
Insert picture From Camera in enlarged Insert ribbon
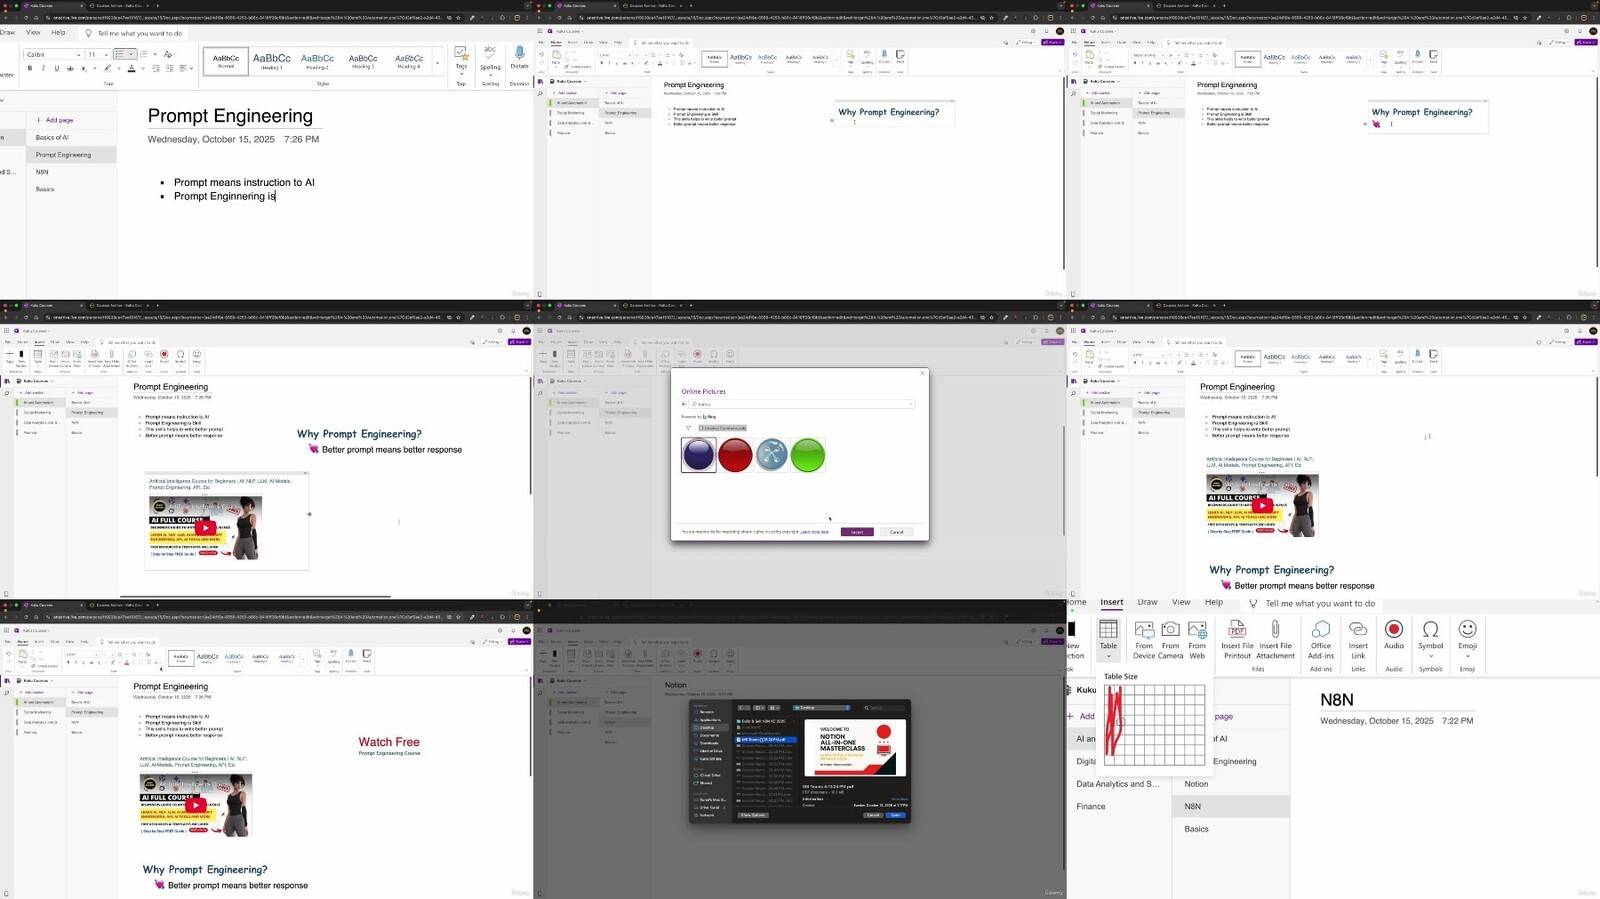pos(1170,639)
